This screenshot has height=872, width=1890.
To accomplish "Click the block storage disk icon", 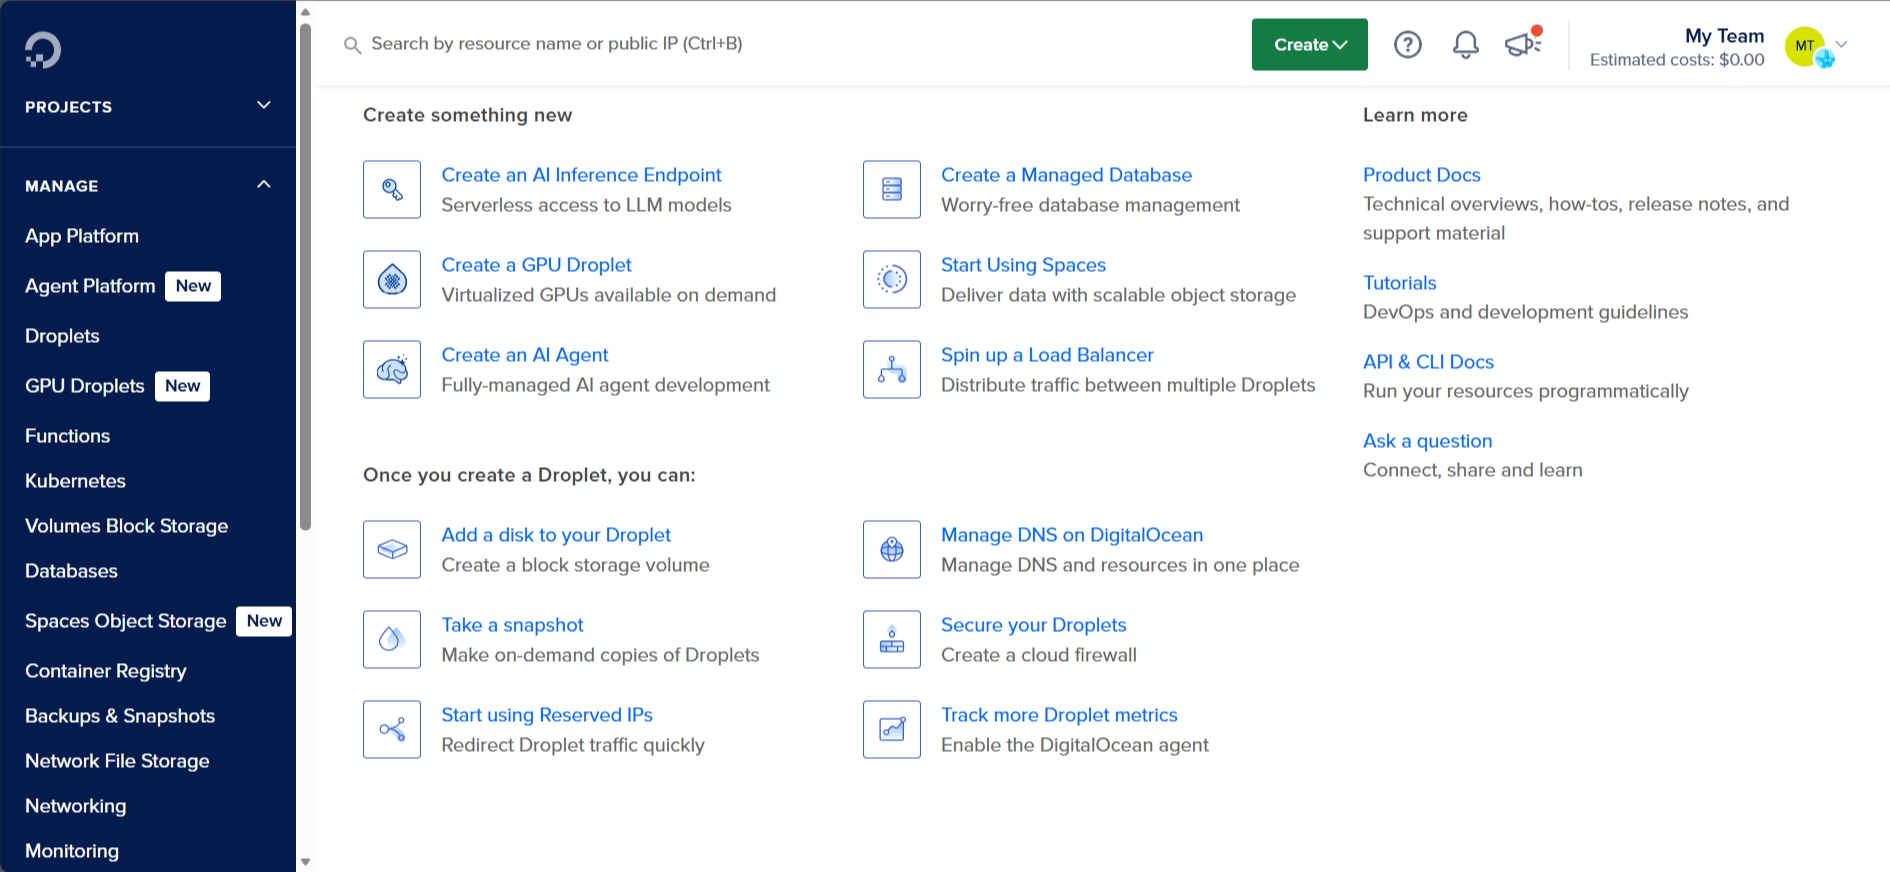I will tap(392, 549).
